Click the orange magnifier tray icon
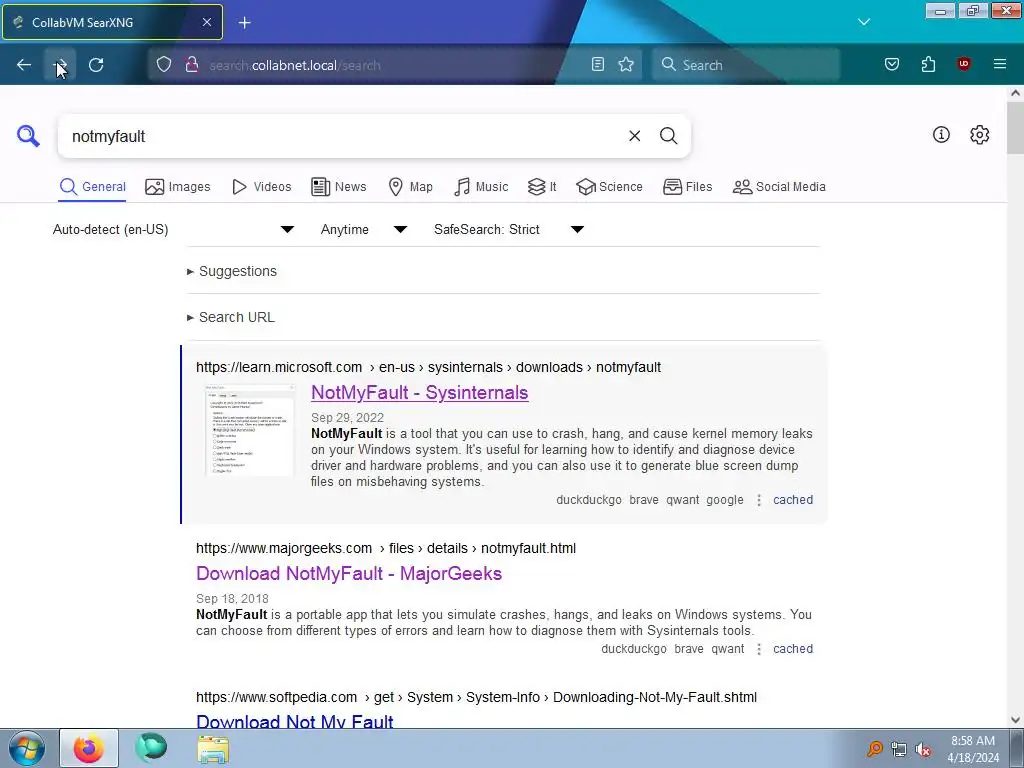 pyautogui.click(x=874, y=749)
